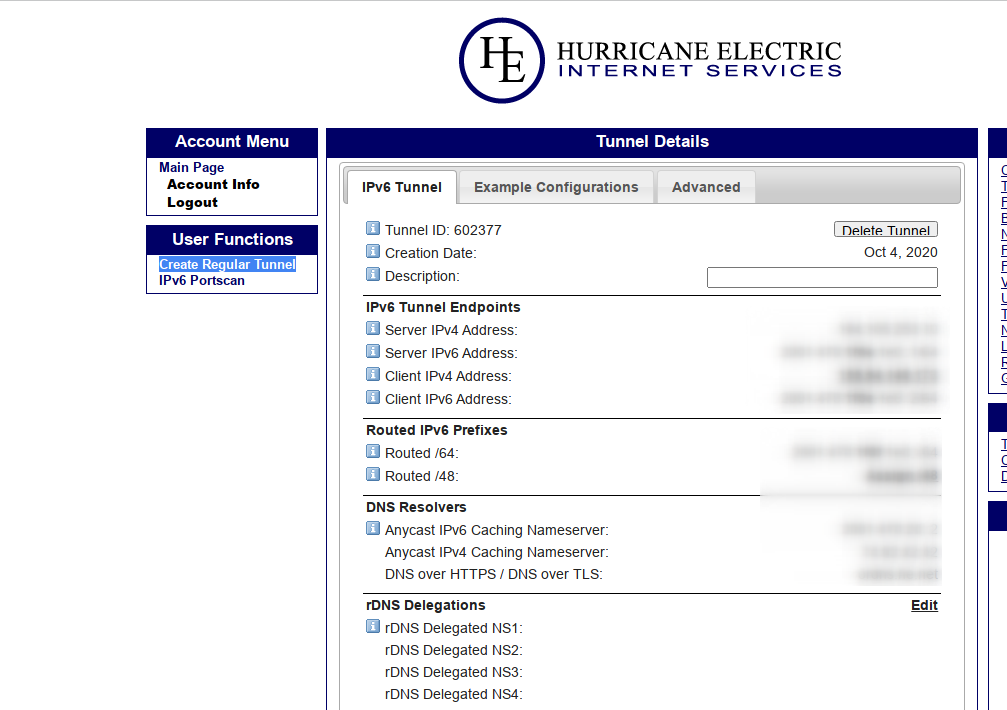Viewport: 1007px width, 710px height.
Task: Click info icon for Anycast IPv6 Caching Nameserver
Action: pyautogui.click(x=372, y=528)
